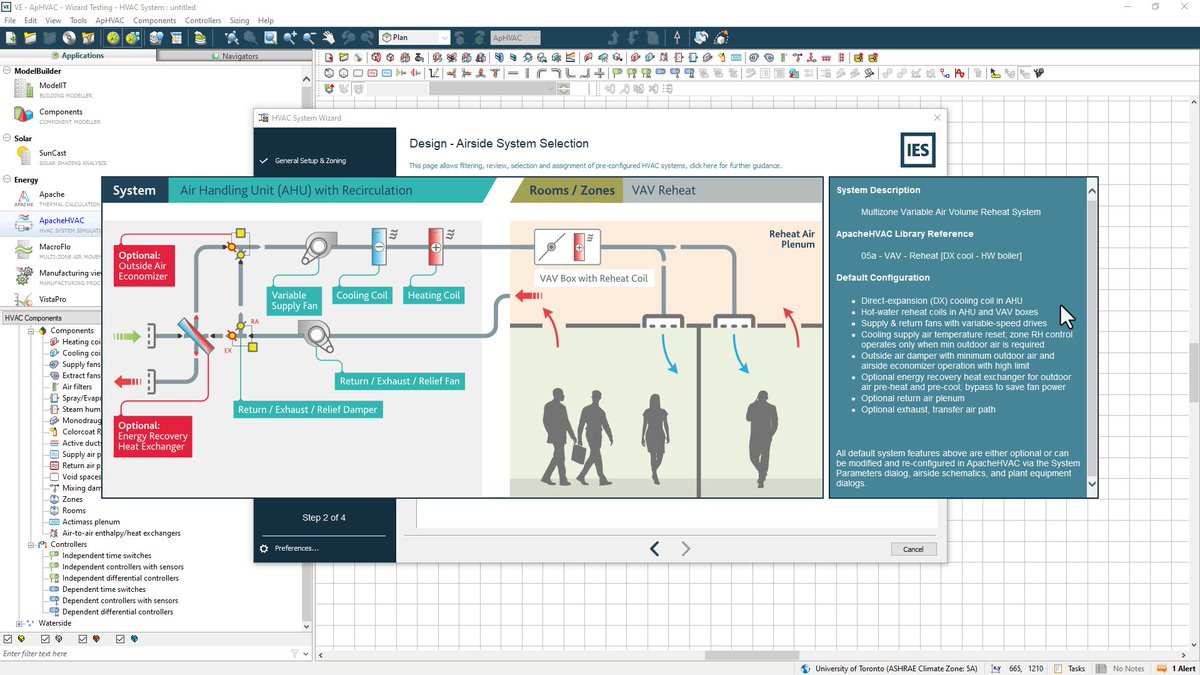Select the pan hand tool
The image size is (1200, 675).
pos(328,38)
